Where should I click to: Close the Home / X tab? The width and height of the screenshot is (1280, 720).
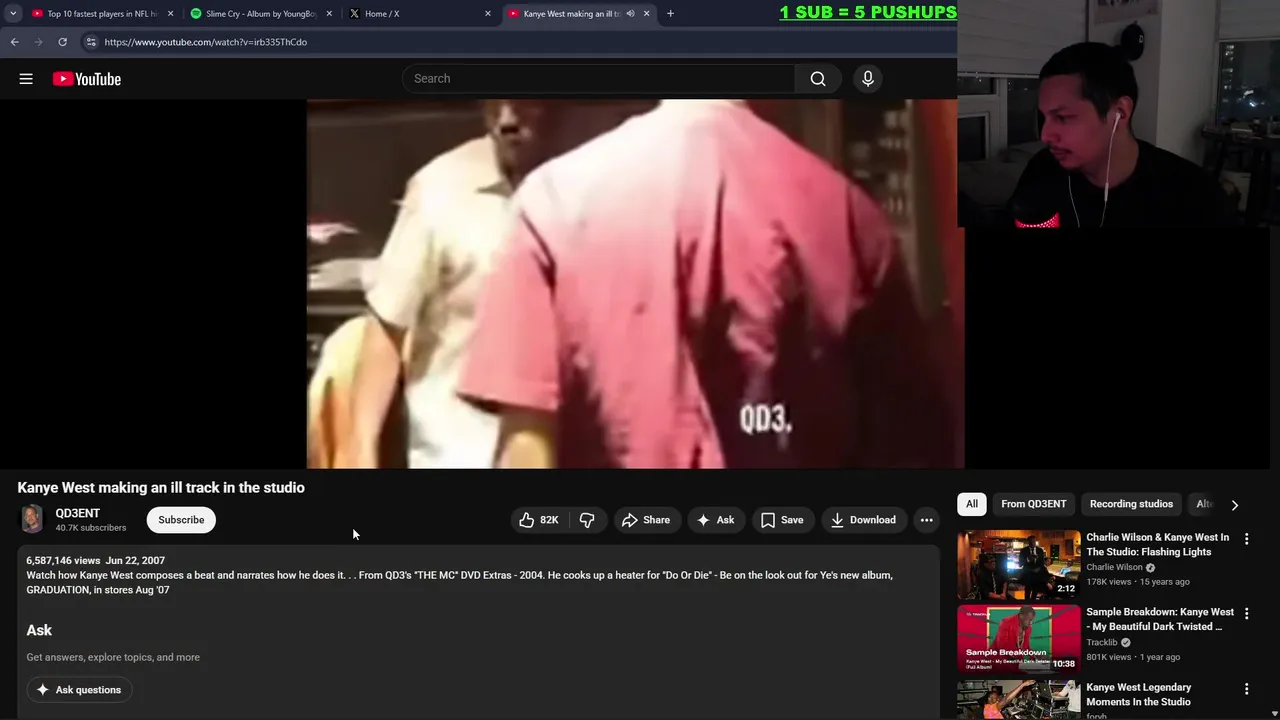pyautogui.click(x=488, y=14)
